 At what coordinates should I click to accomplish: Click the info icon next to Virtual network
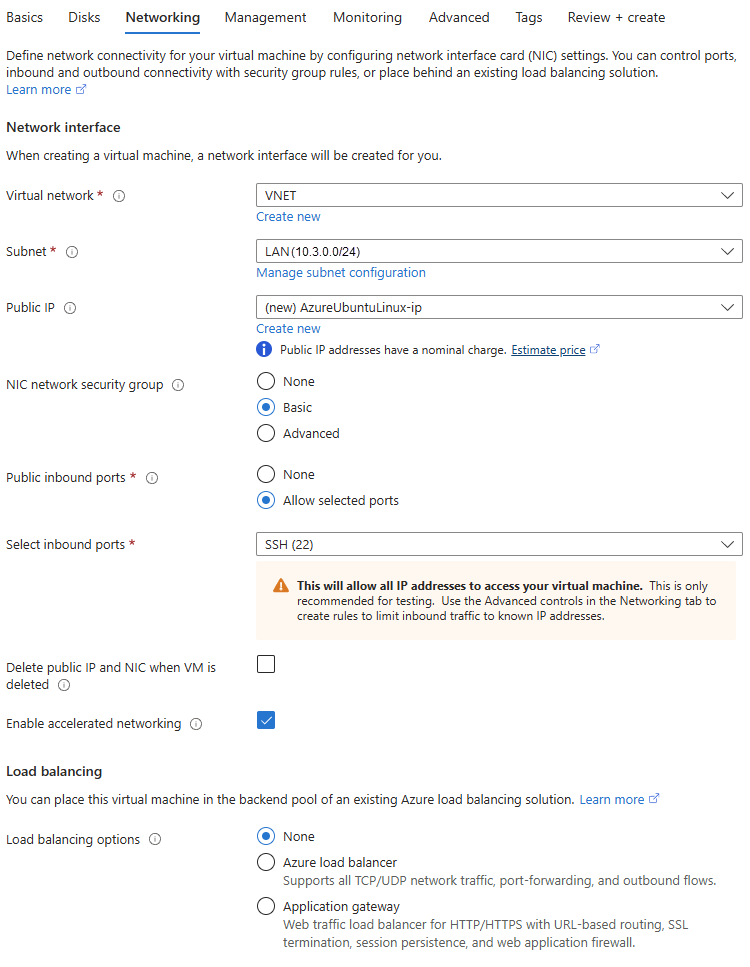coord(119,196)
